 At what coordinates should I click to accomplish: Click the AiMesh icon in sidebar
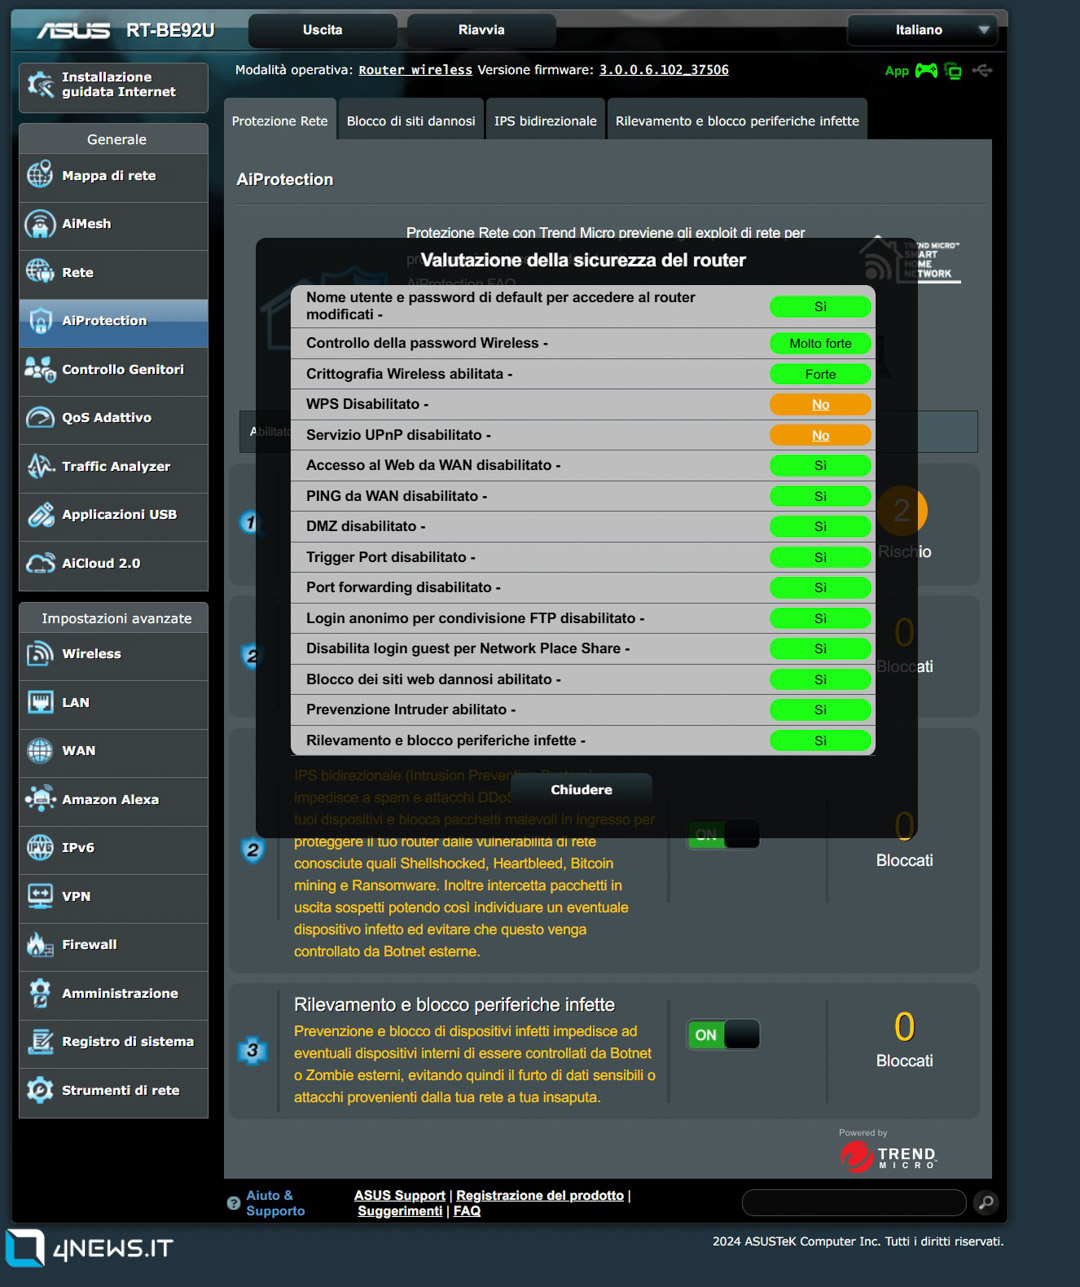pos(40,224)
